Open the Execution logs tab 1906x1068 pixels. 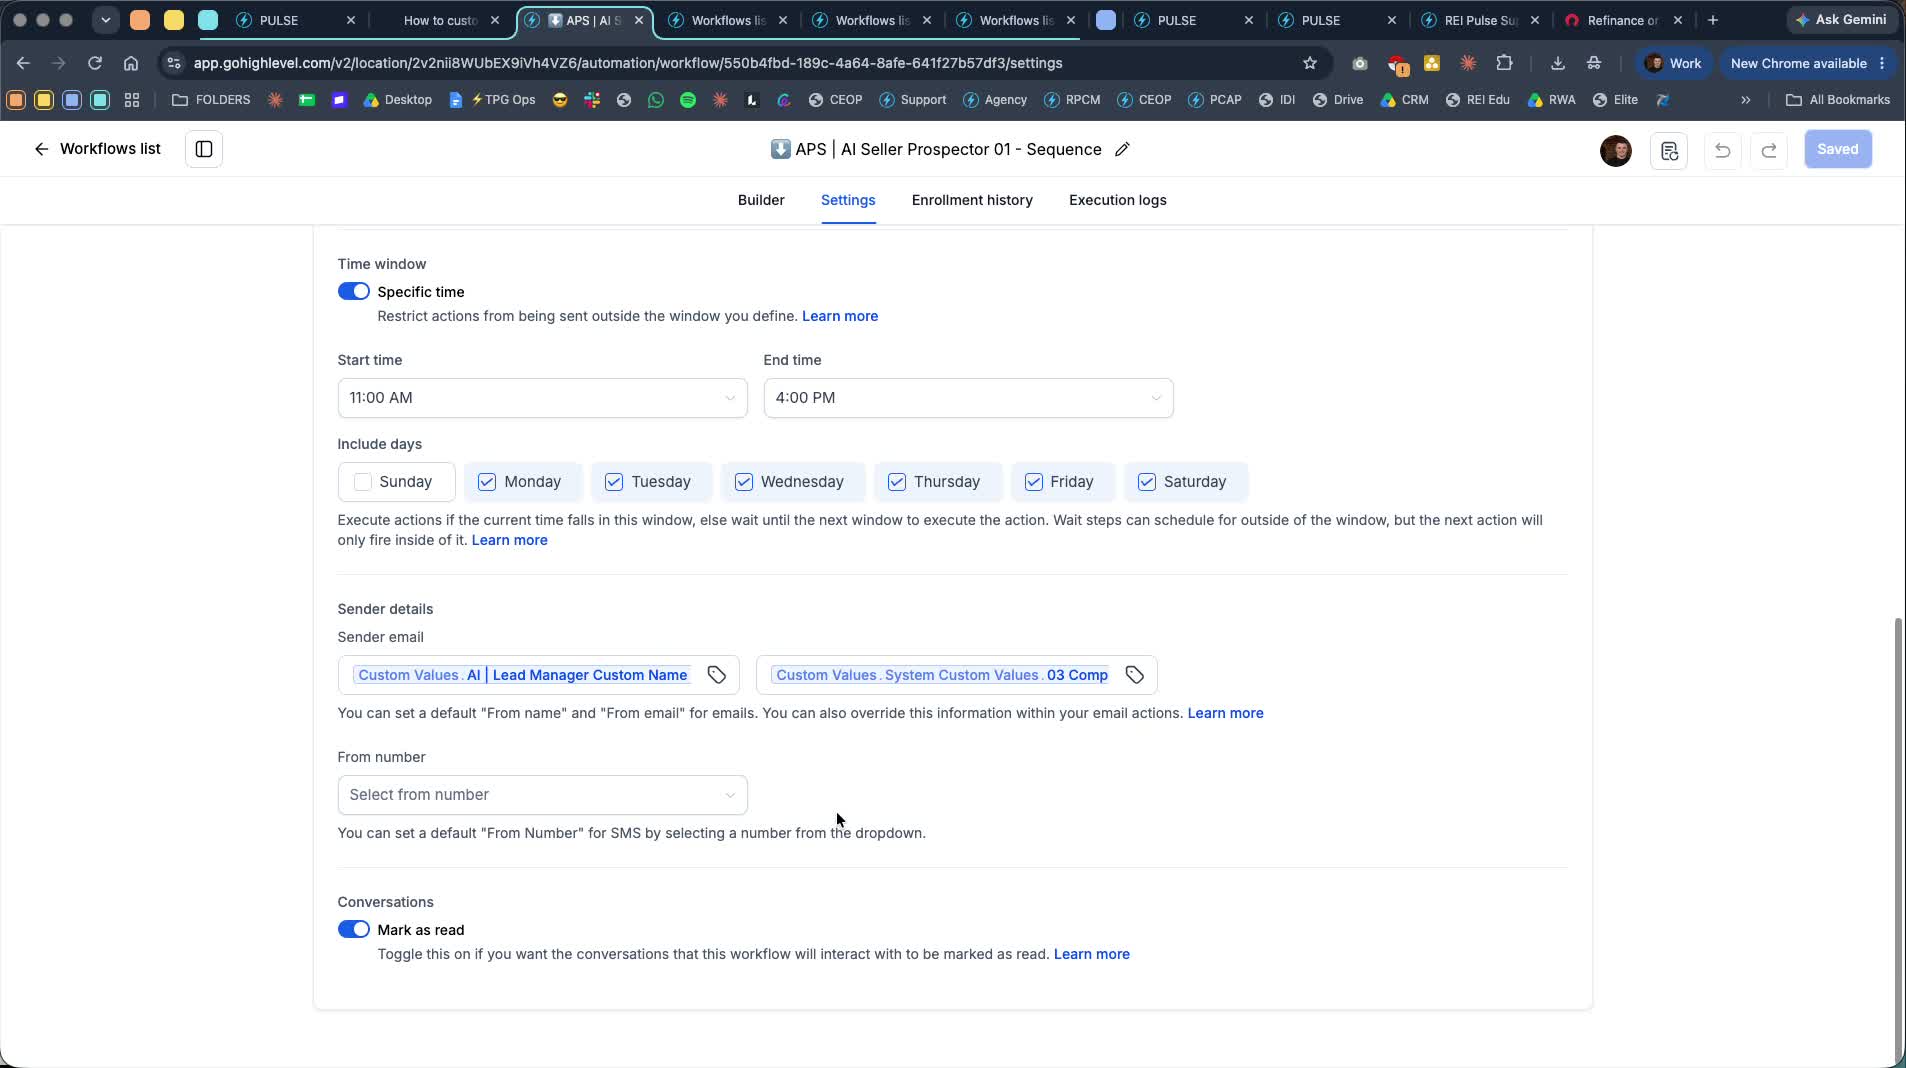click(1118, 200)
